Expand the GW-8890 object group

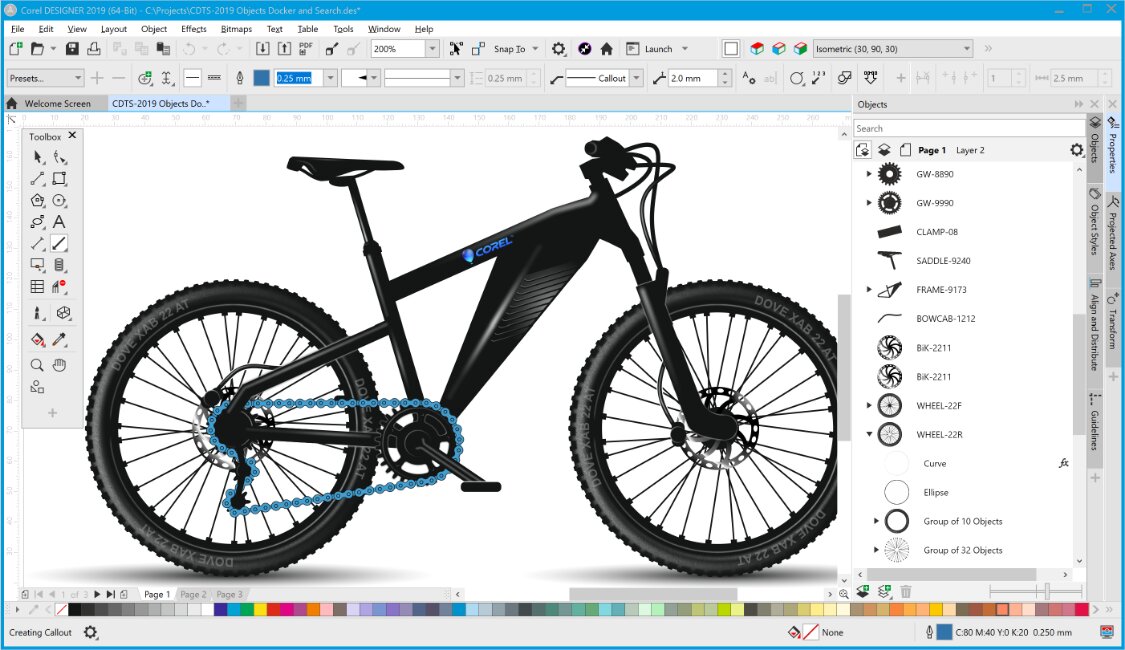point(868,174)
